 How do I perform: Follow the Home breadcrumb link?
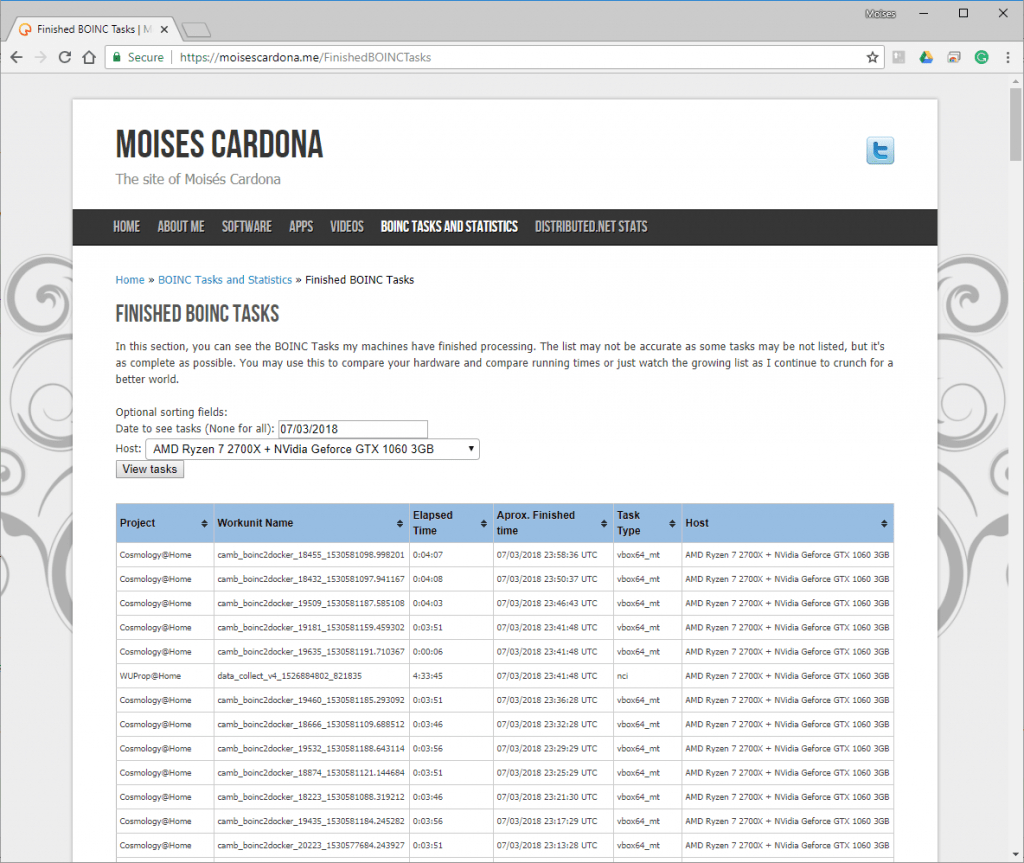(x=130, y=280)
